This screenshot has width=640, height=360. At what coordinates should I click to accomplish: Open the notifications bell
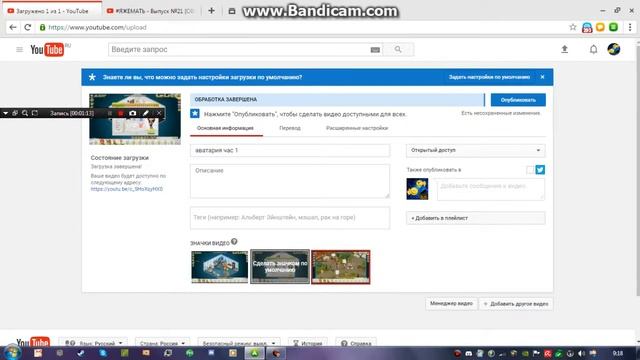click(593, 49)
